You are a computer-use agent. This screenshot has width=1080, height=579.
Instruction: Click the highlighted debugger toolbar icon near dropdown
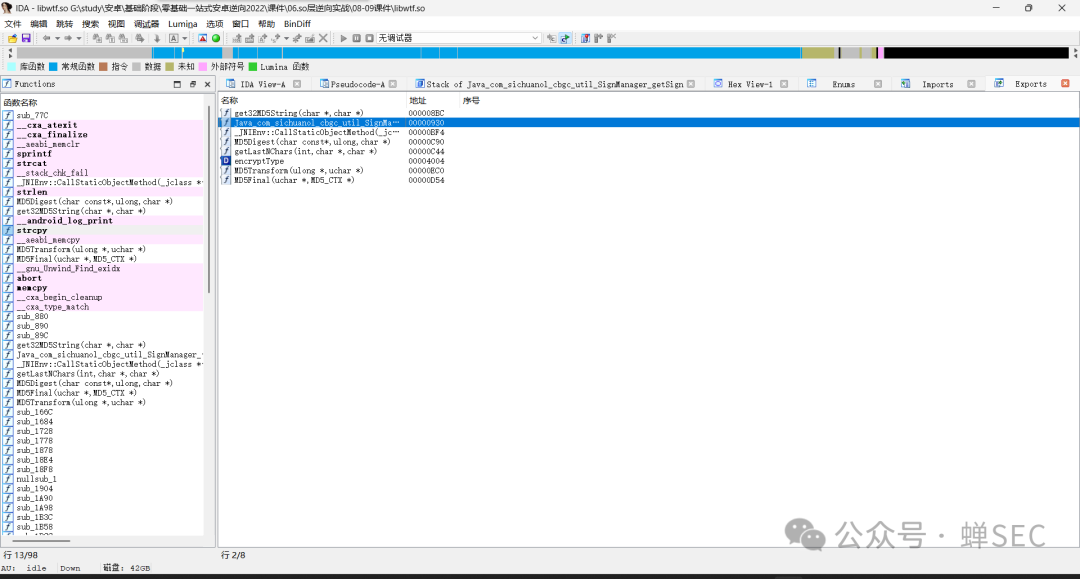tap(565, 39)
